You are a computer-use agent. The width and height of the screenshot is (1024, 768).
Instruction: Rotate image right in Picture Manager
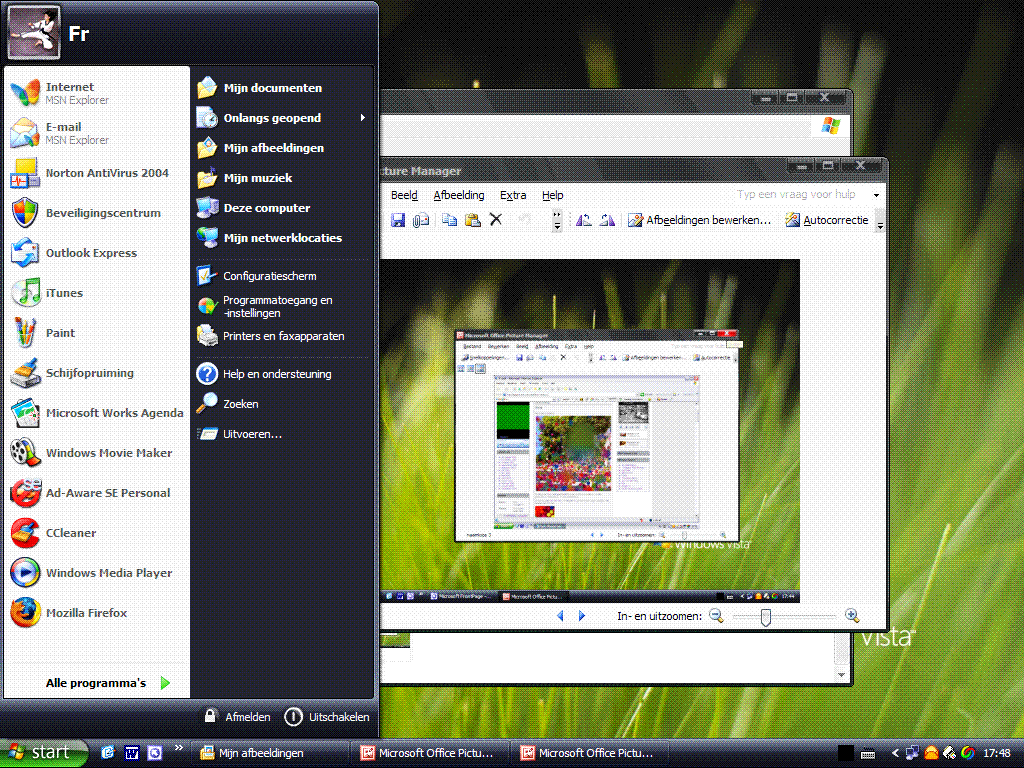pos(607,220)
